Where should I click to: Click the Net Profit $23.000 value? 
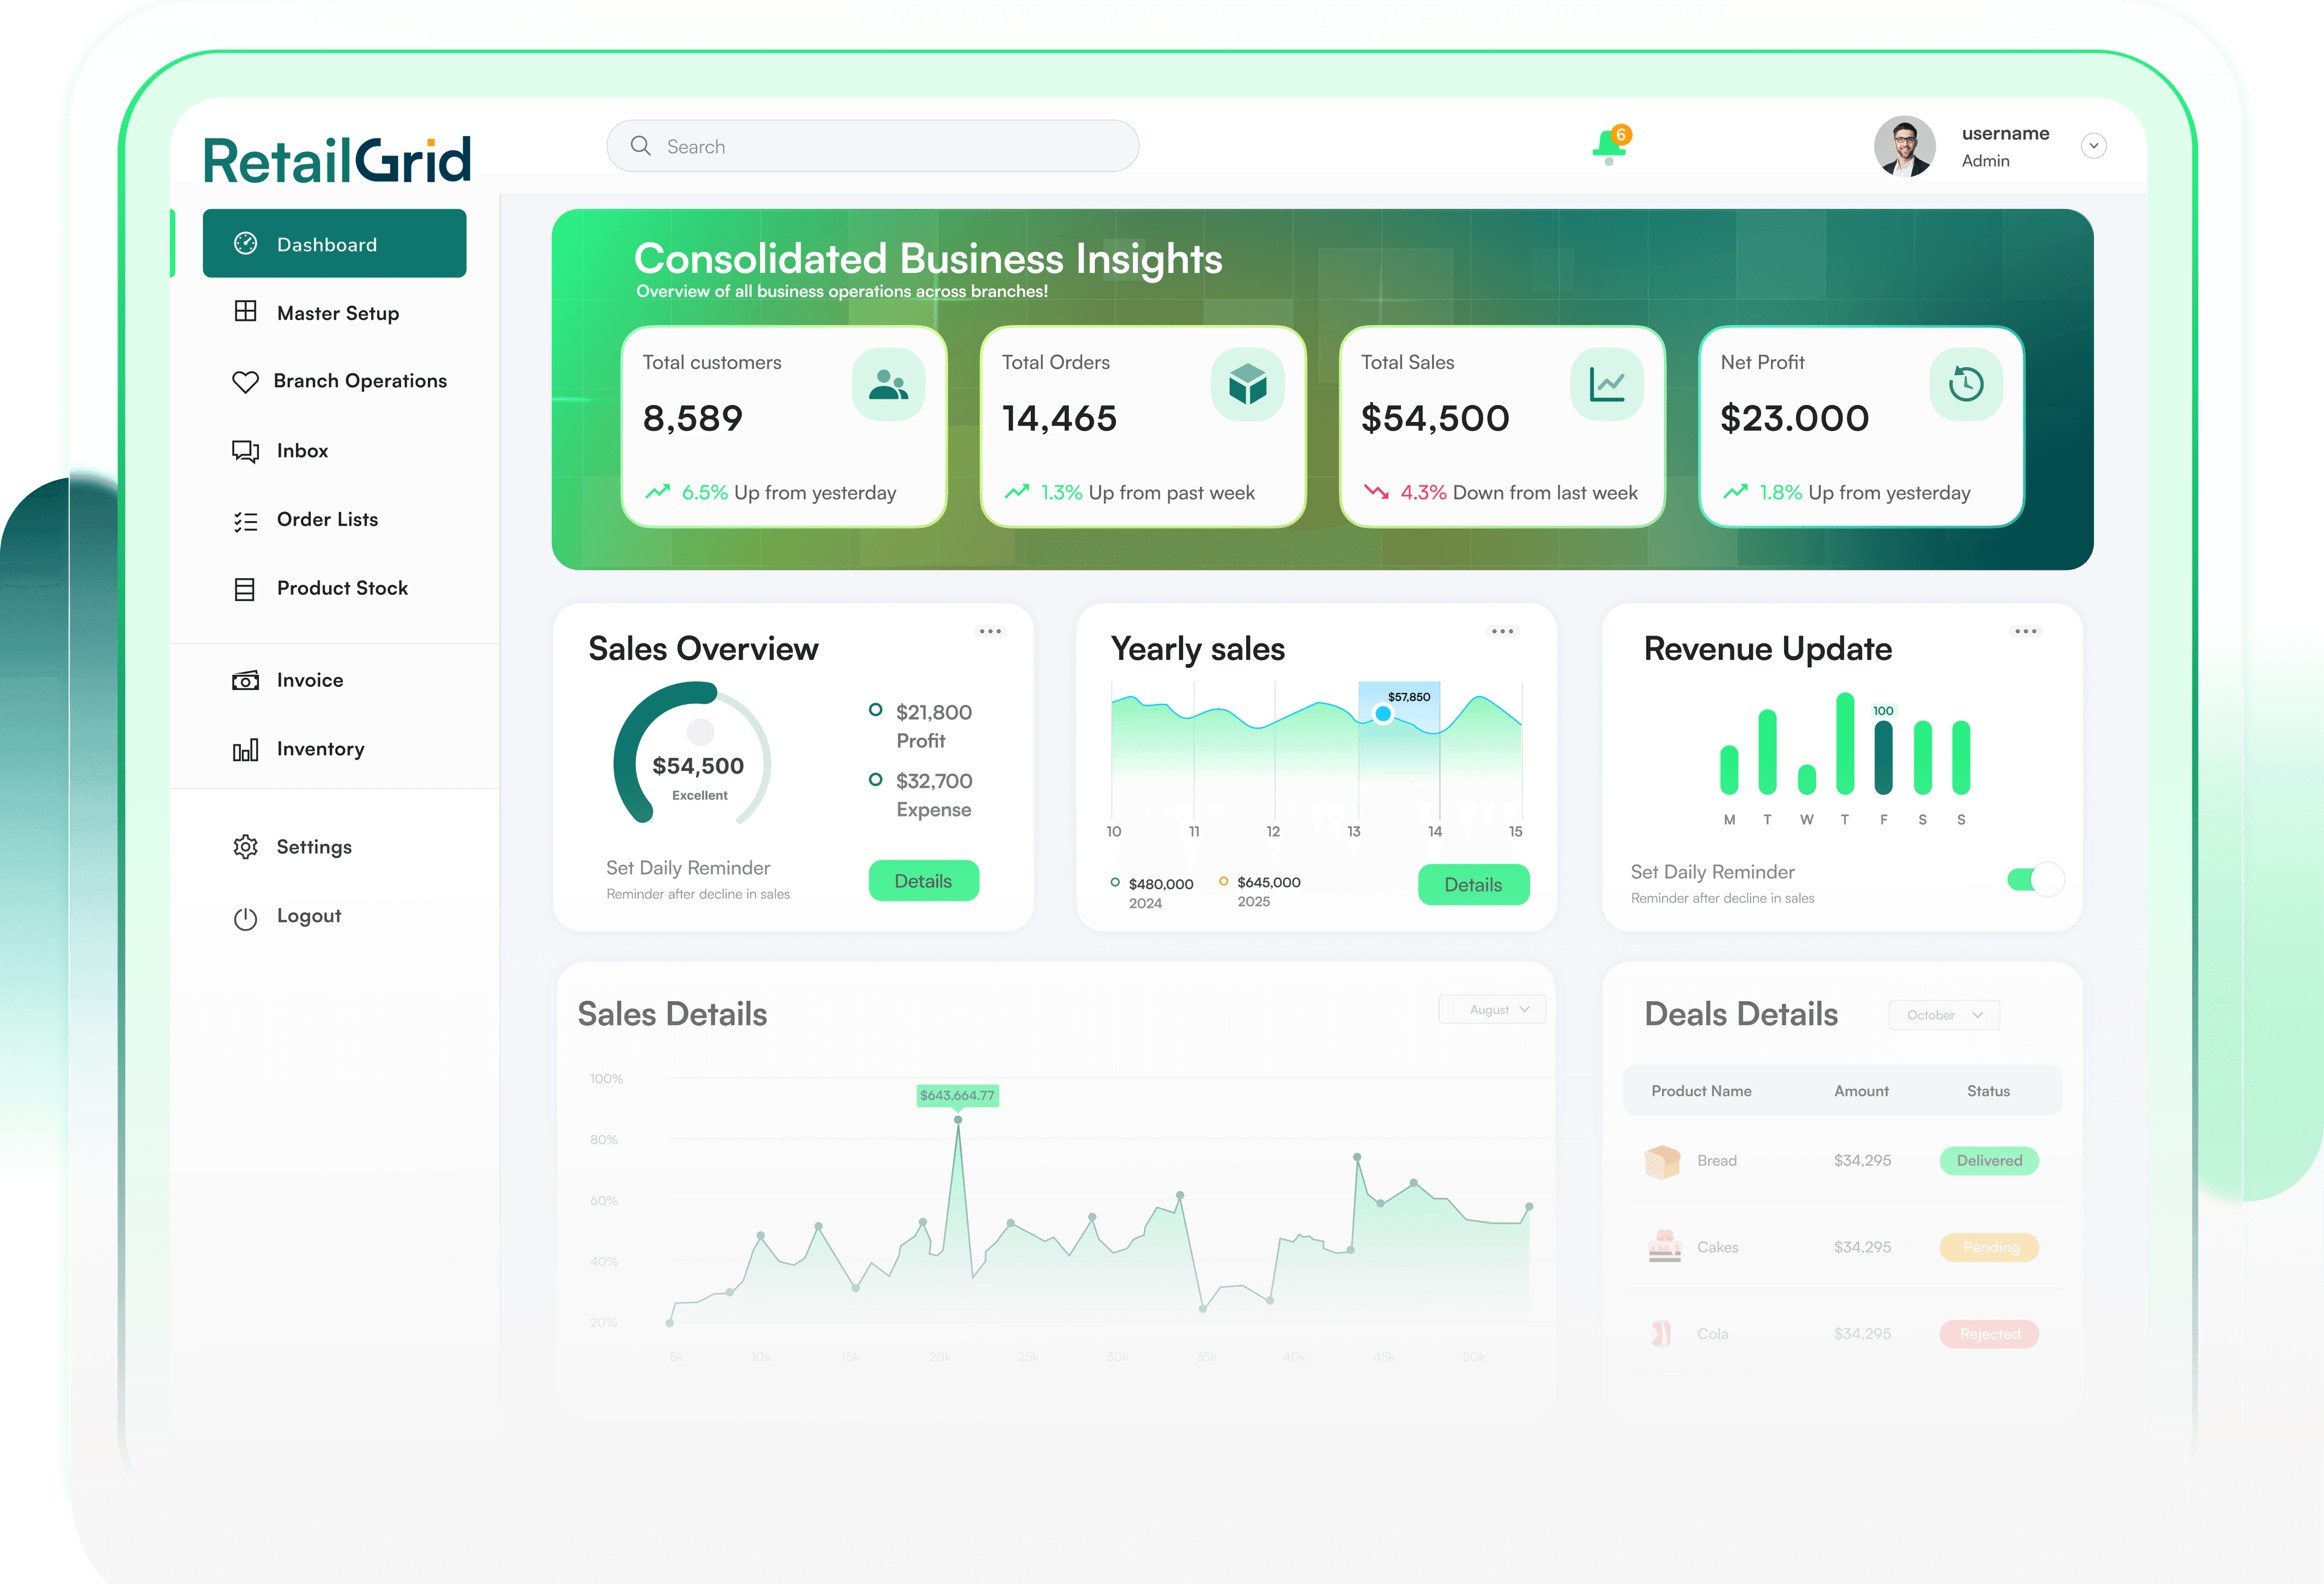1794,418
